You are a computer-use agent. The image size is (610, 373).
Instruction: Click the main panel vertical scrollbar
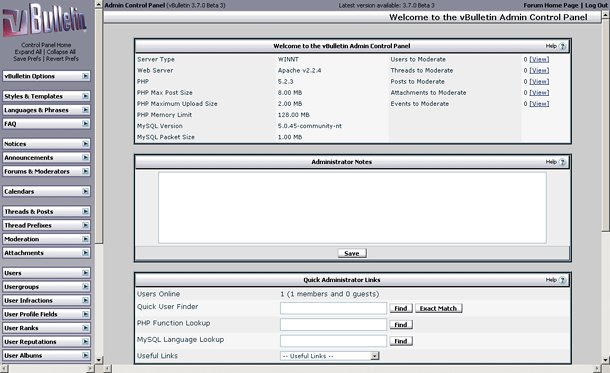[x=605, y=124]
